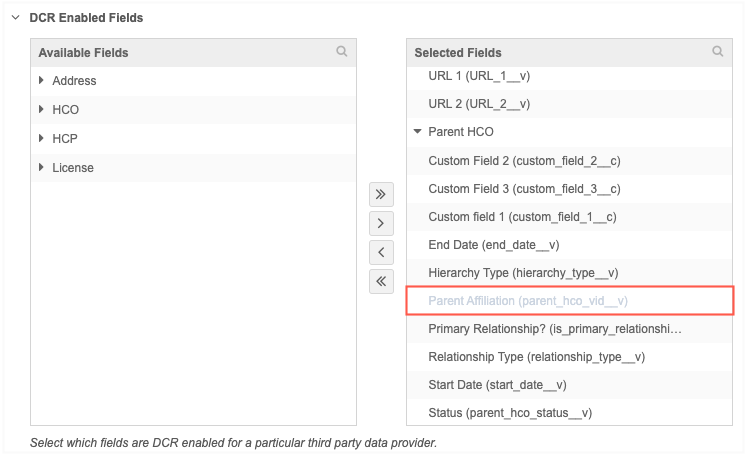Collapse the DCR Enabled Fields section

click(15, 18)
